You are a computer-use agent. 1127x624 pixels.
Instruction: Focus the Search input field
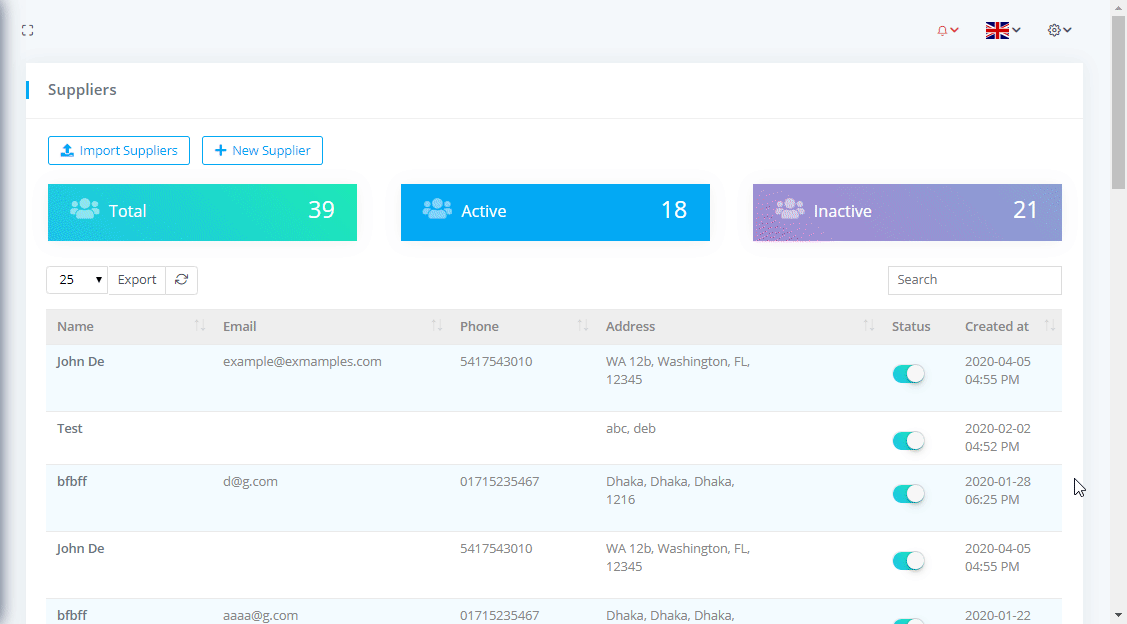[974, 280]
